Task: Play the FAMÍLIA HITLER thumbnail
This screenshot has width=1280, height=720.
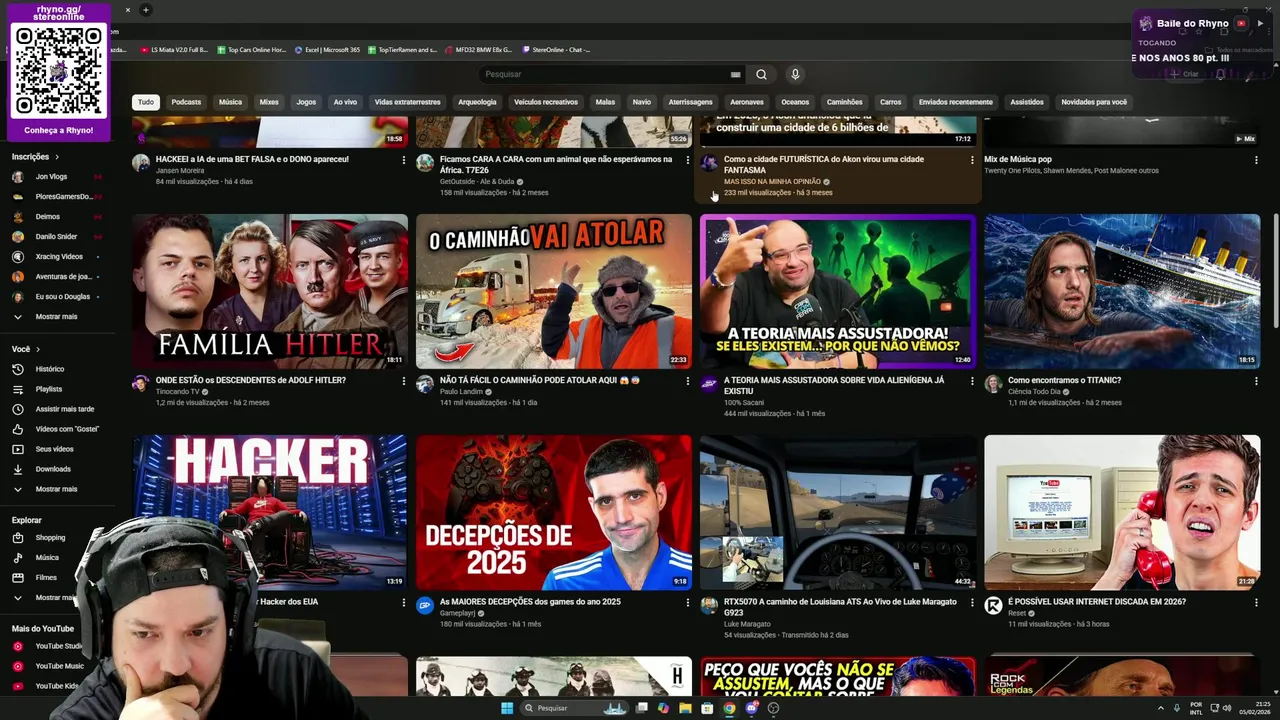Action: [270, 291]
